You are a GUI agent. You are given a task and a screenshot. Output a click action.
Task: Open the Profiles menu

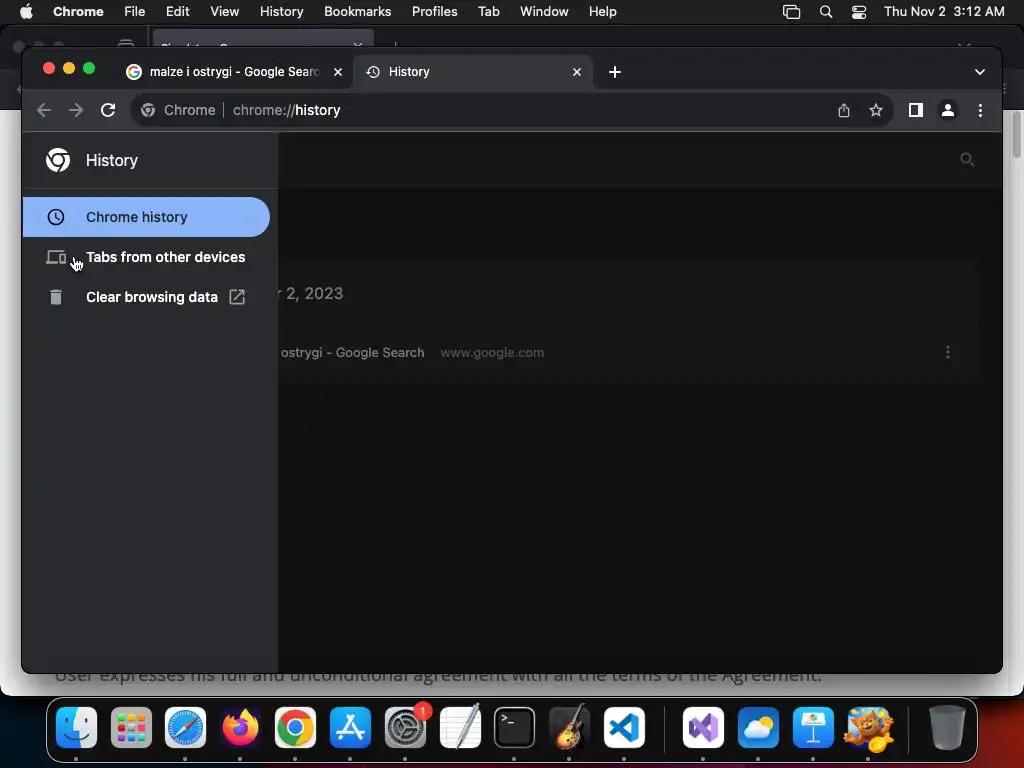coord(434,11)
